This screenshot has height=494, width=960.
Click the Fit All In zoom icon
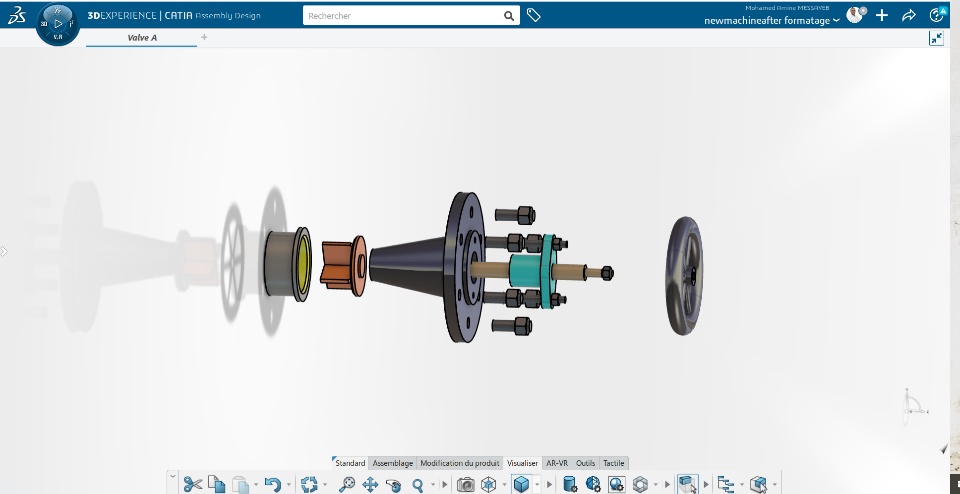(x=347, y=484)
